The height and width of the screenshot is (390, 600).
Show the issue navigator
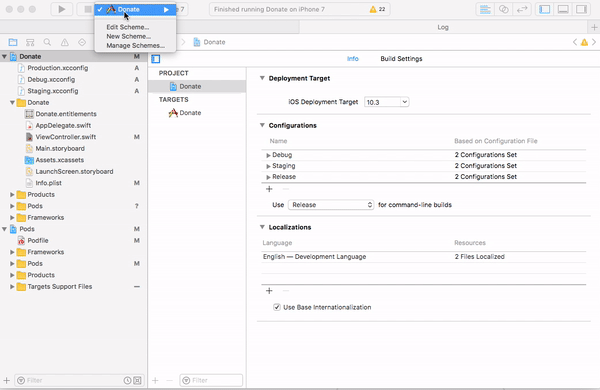[65, 42]
